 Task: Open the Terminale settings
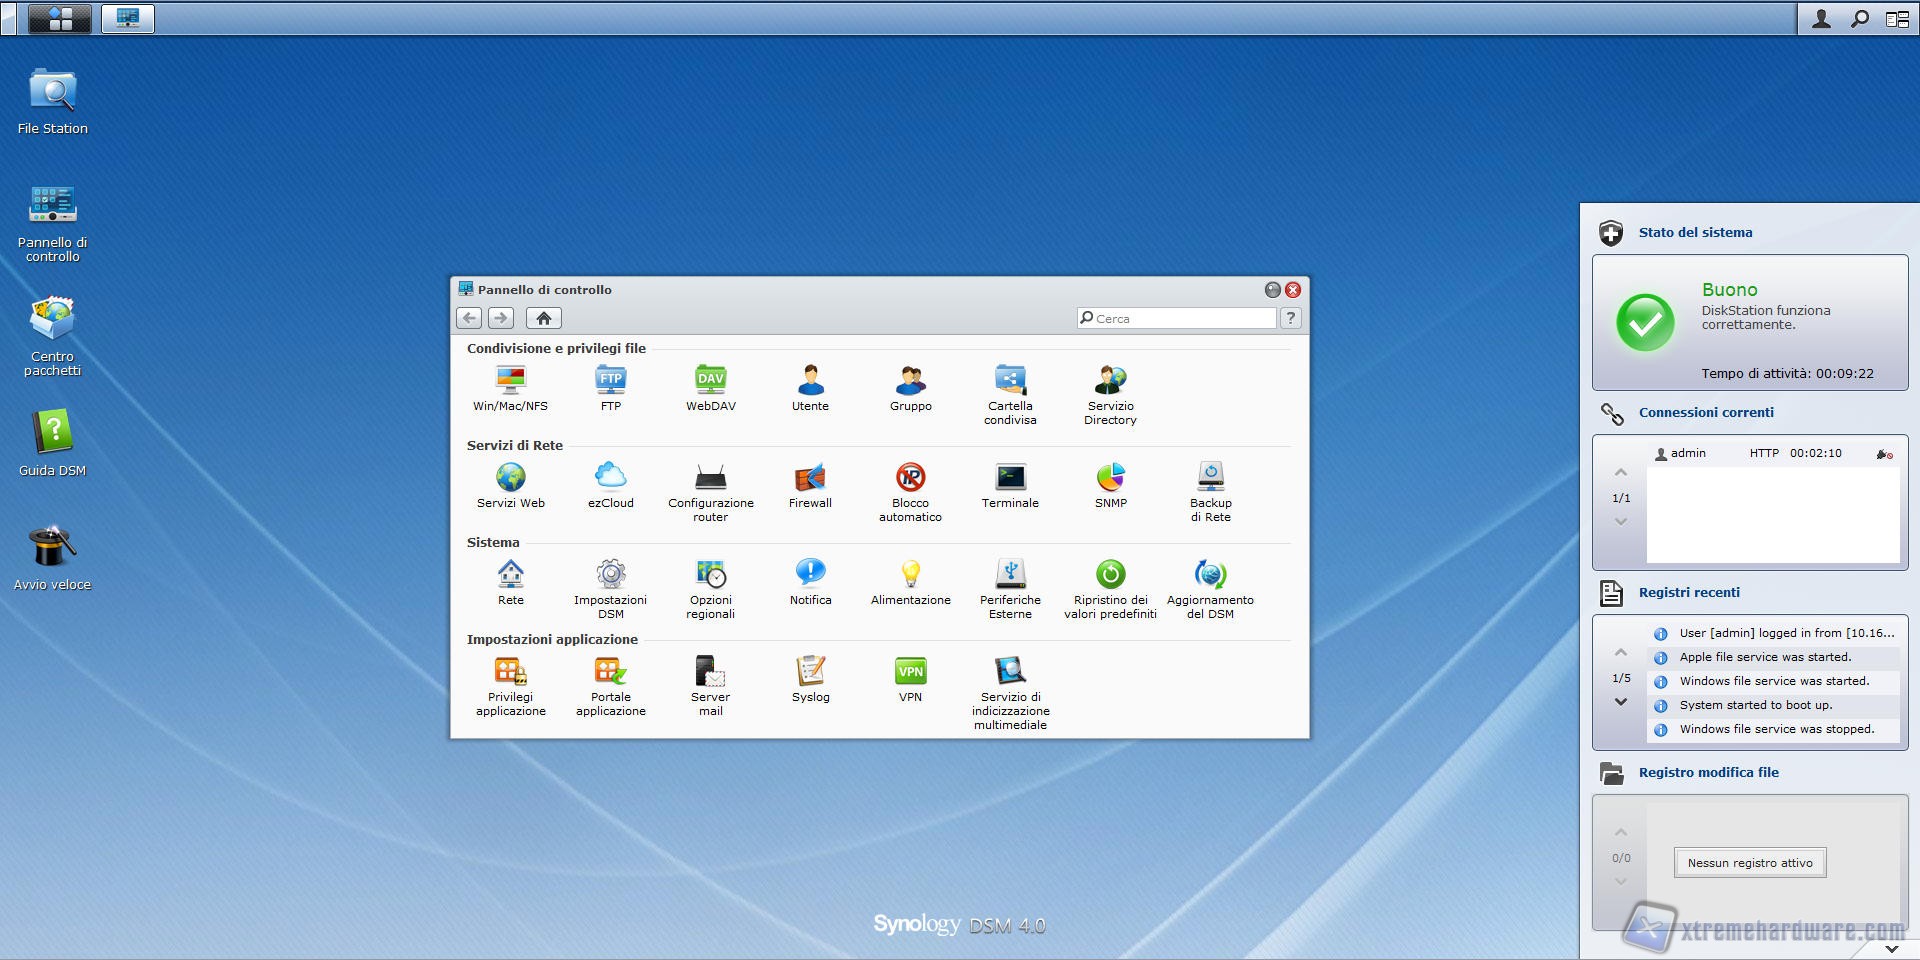point(1010,478)
